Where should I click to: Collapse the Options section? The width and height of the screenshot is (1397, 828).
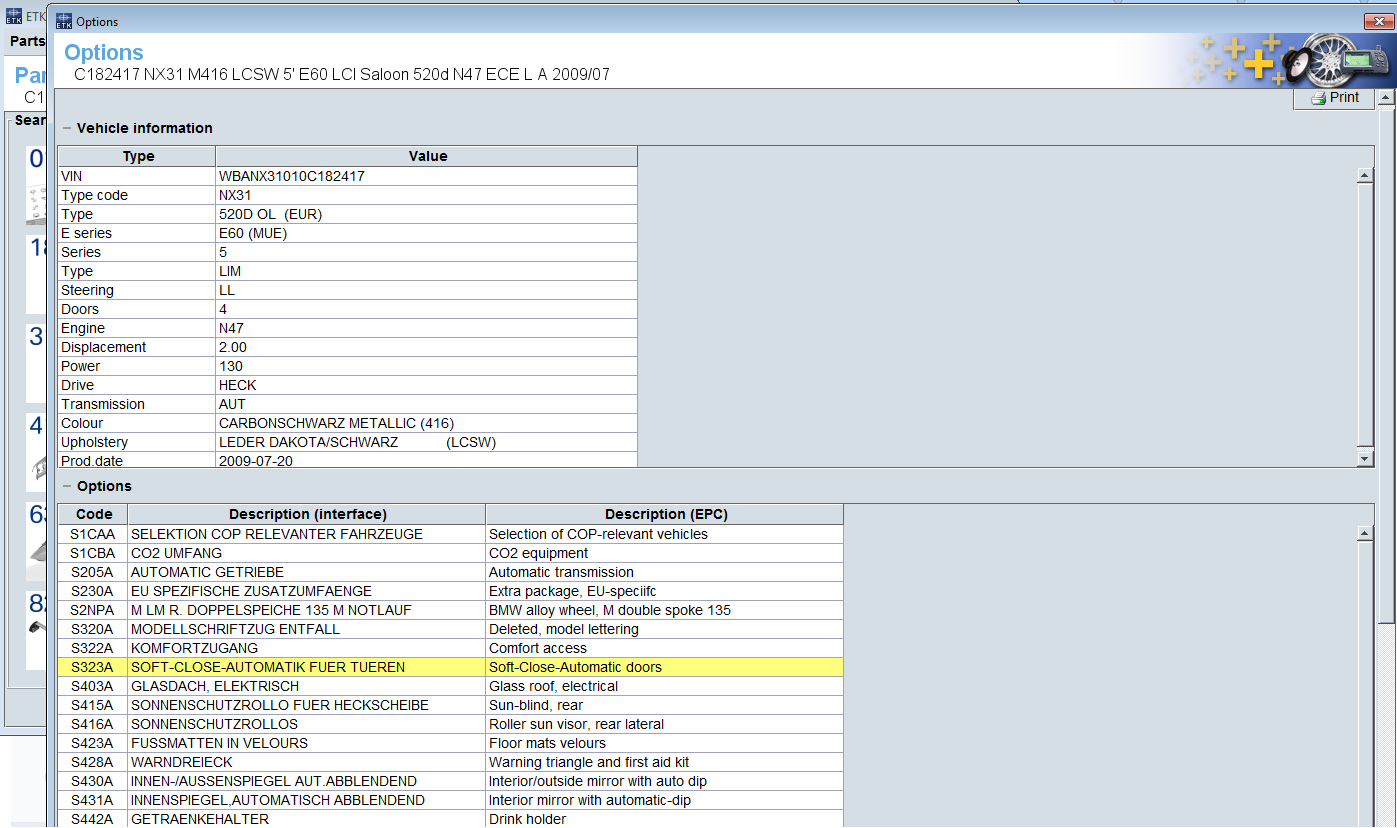67,486
